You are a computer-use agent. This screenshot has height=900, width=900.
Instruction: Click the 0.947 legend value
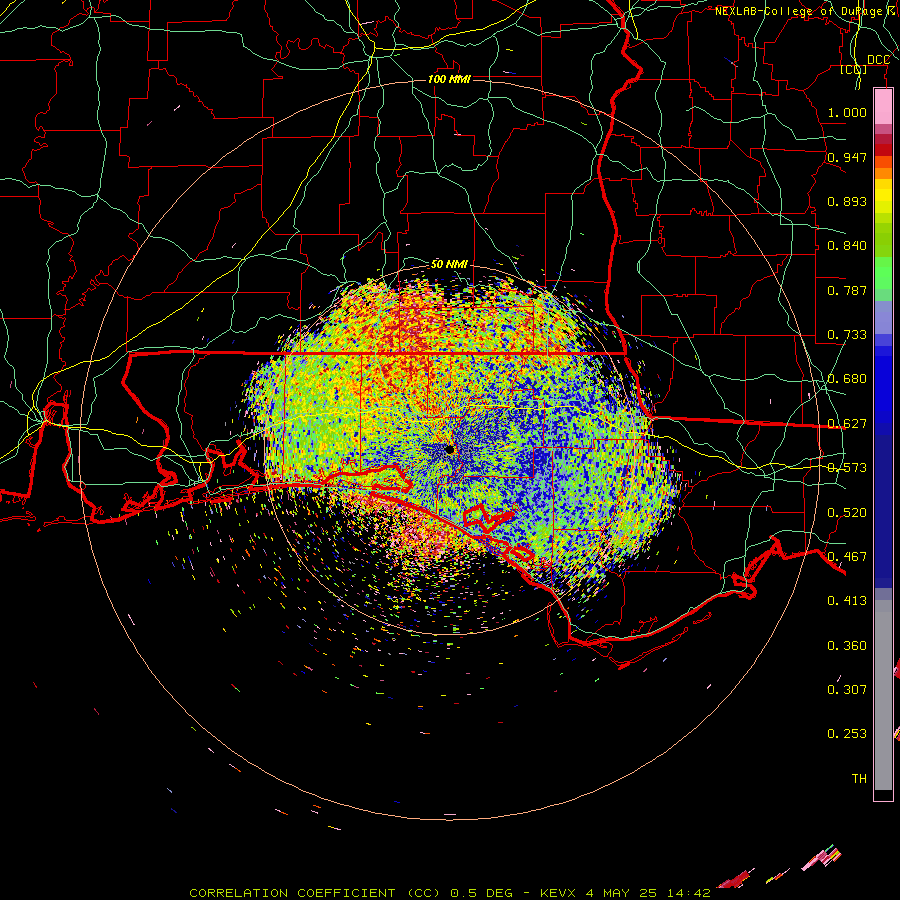(847, 157)
